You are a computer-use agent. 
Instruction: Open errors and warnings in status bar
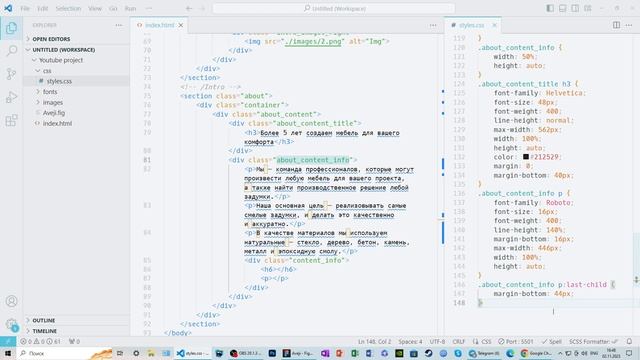click(40, 341)
